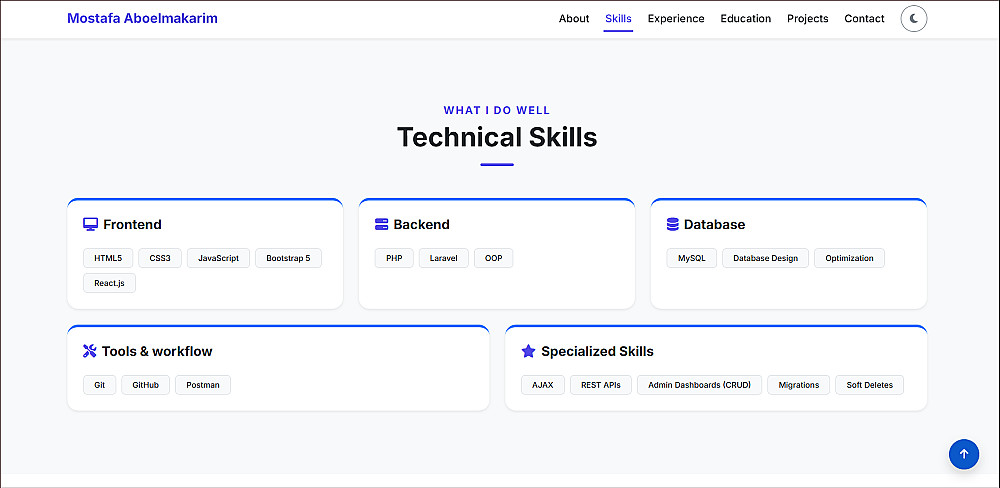Click the Admin Dashboards (CRUD) tag
Image resolution: width=1000 pixels, height=488 pixels.
(700, 385)
